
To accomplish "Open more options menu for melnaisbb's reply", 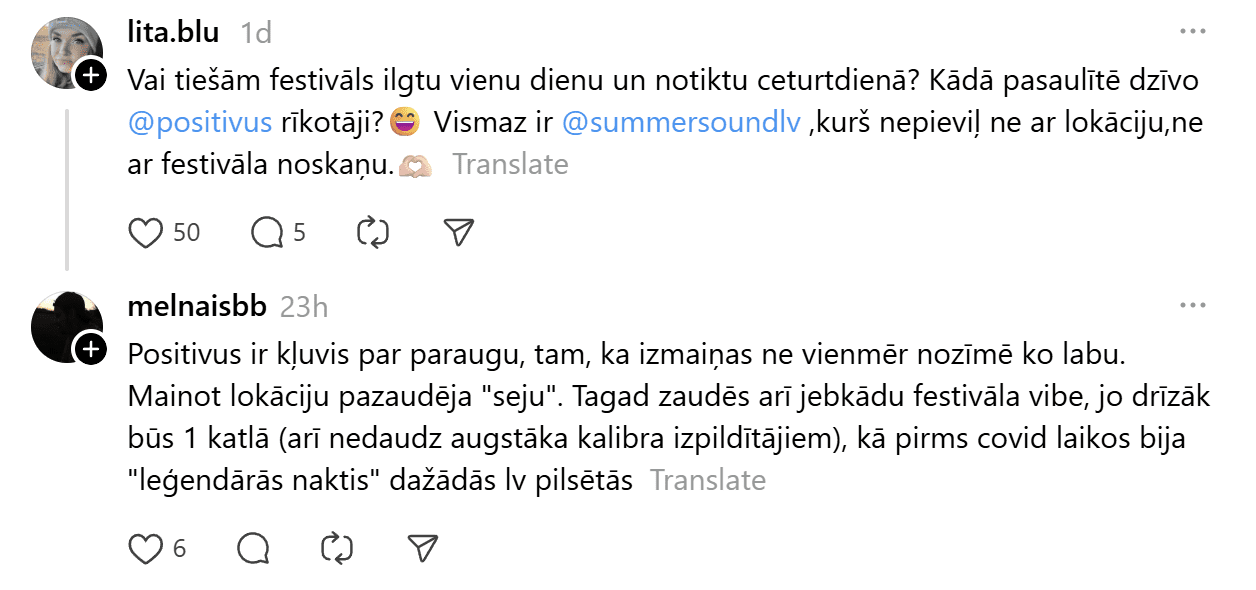I will point(1193,306).
